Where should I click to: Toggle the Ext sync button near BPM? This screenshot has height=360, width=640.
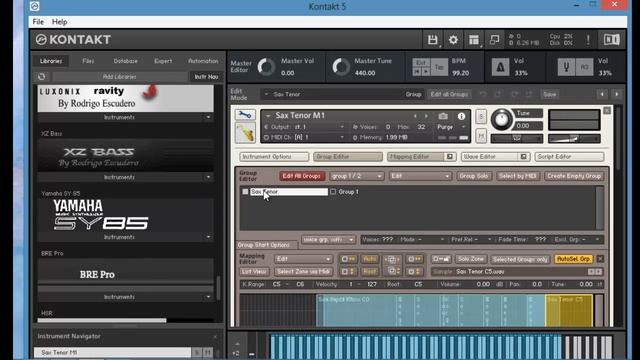pyautogui.click(x=421, y=62)
